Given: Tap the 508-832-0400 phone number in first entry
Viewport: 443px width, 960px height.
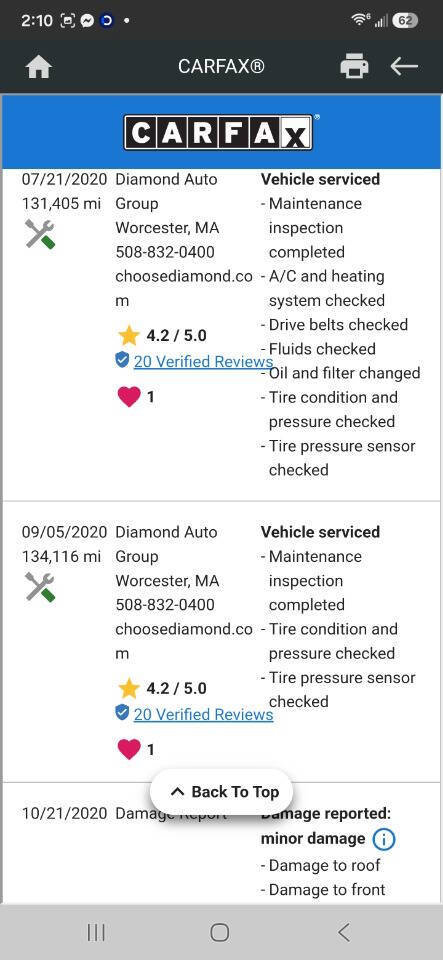Looking at the screenshot, I should pyautogui.click(x=165, y=252).
